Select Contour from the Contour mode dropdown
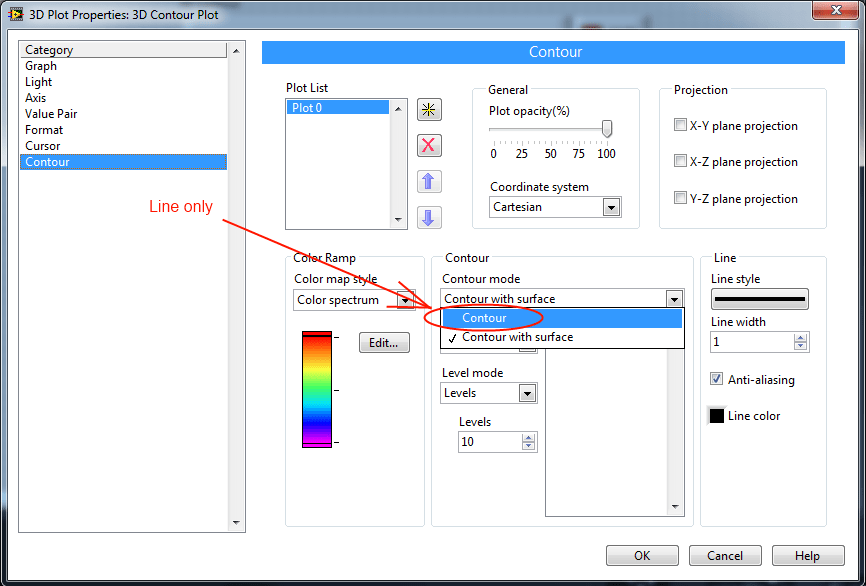 pyautogui.click(x=487, y=318)
